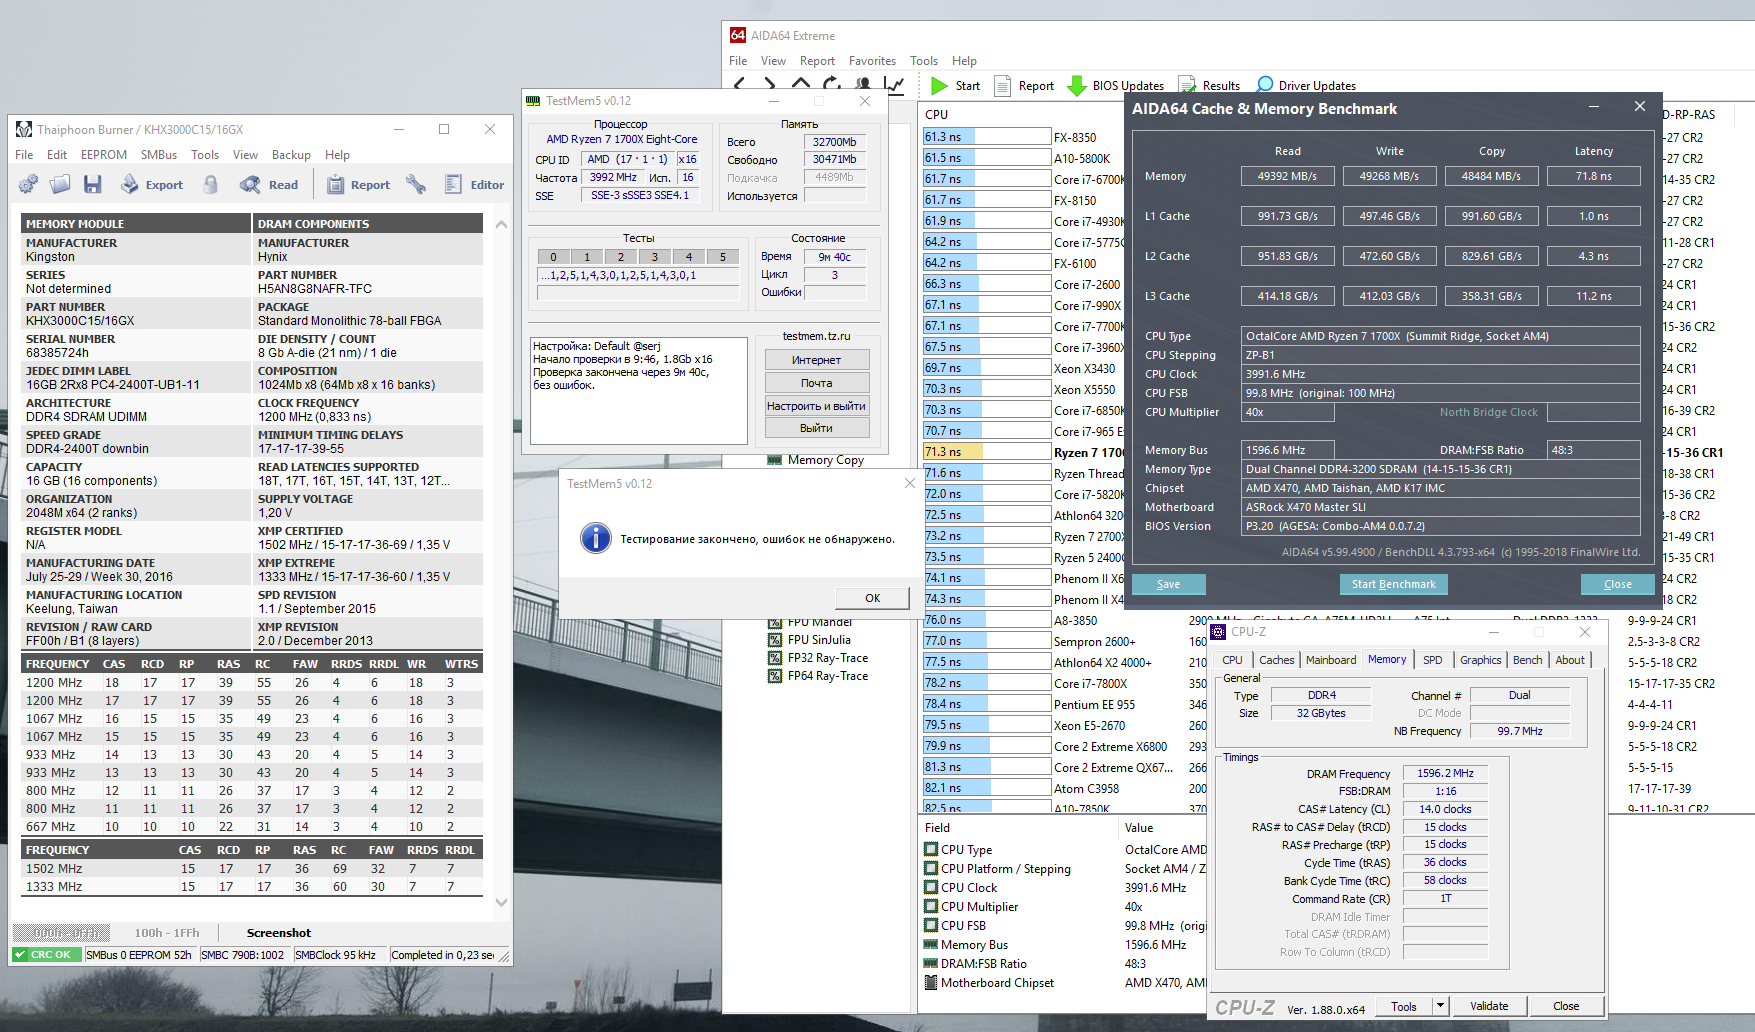1755x1032 pixels.
Task: Click the refresh icon in AIDA64 toolbar
Action: 832,84
